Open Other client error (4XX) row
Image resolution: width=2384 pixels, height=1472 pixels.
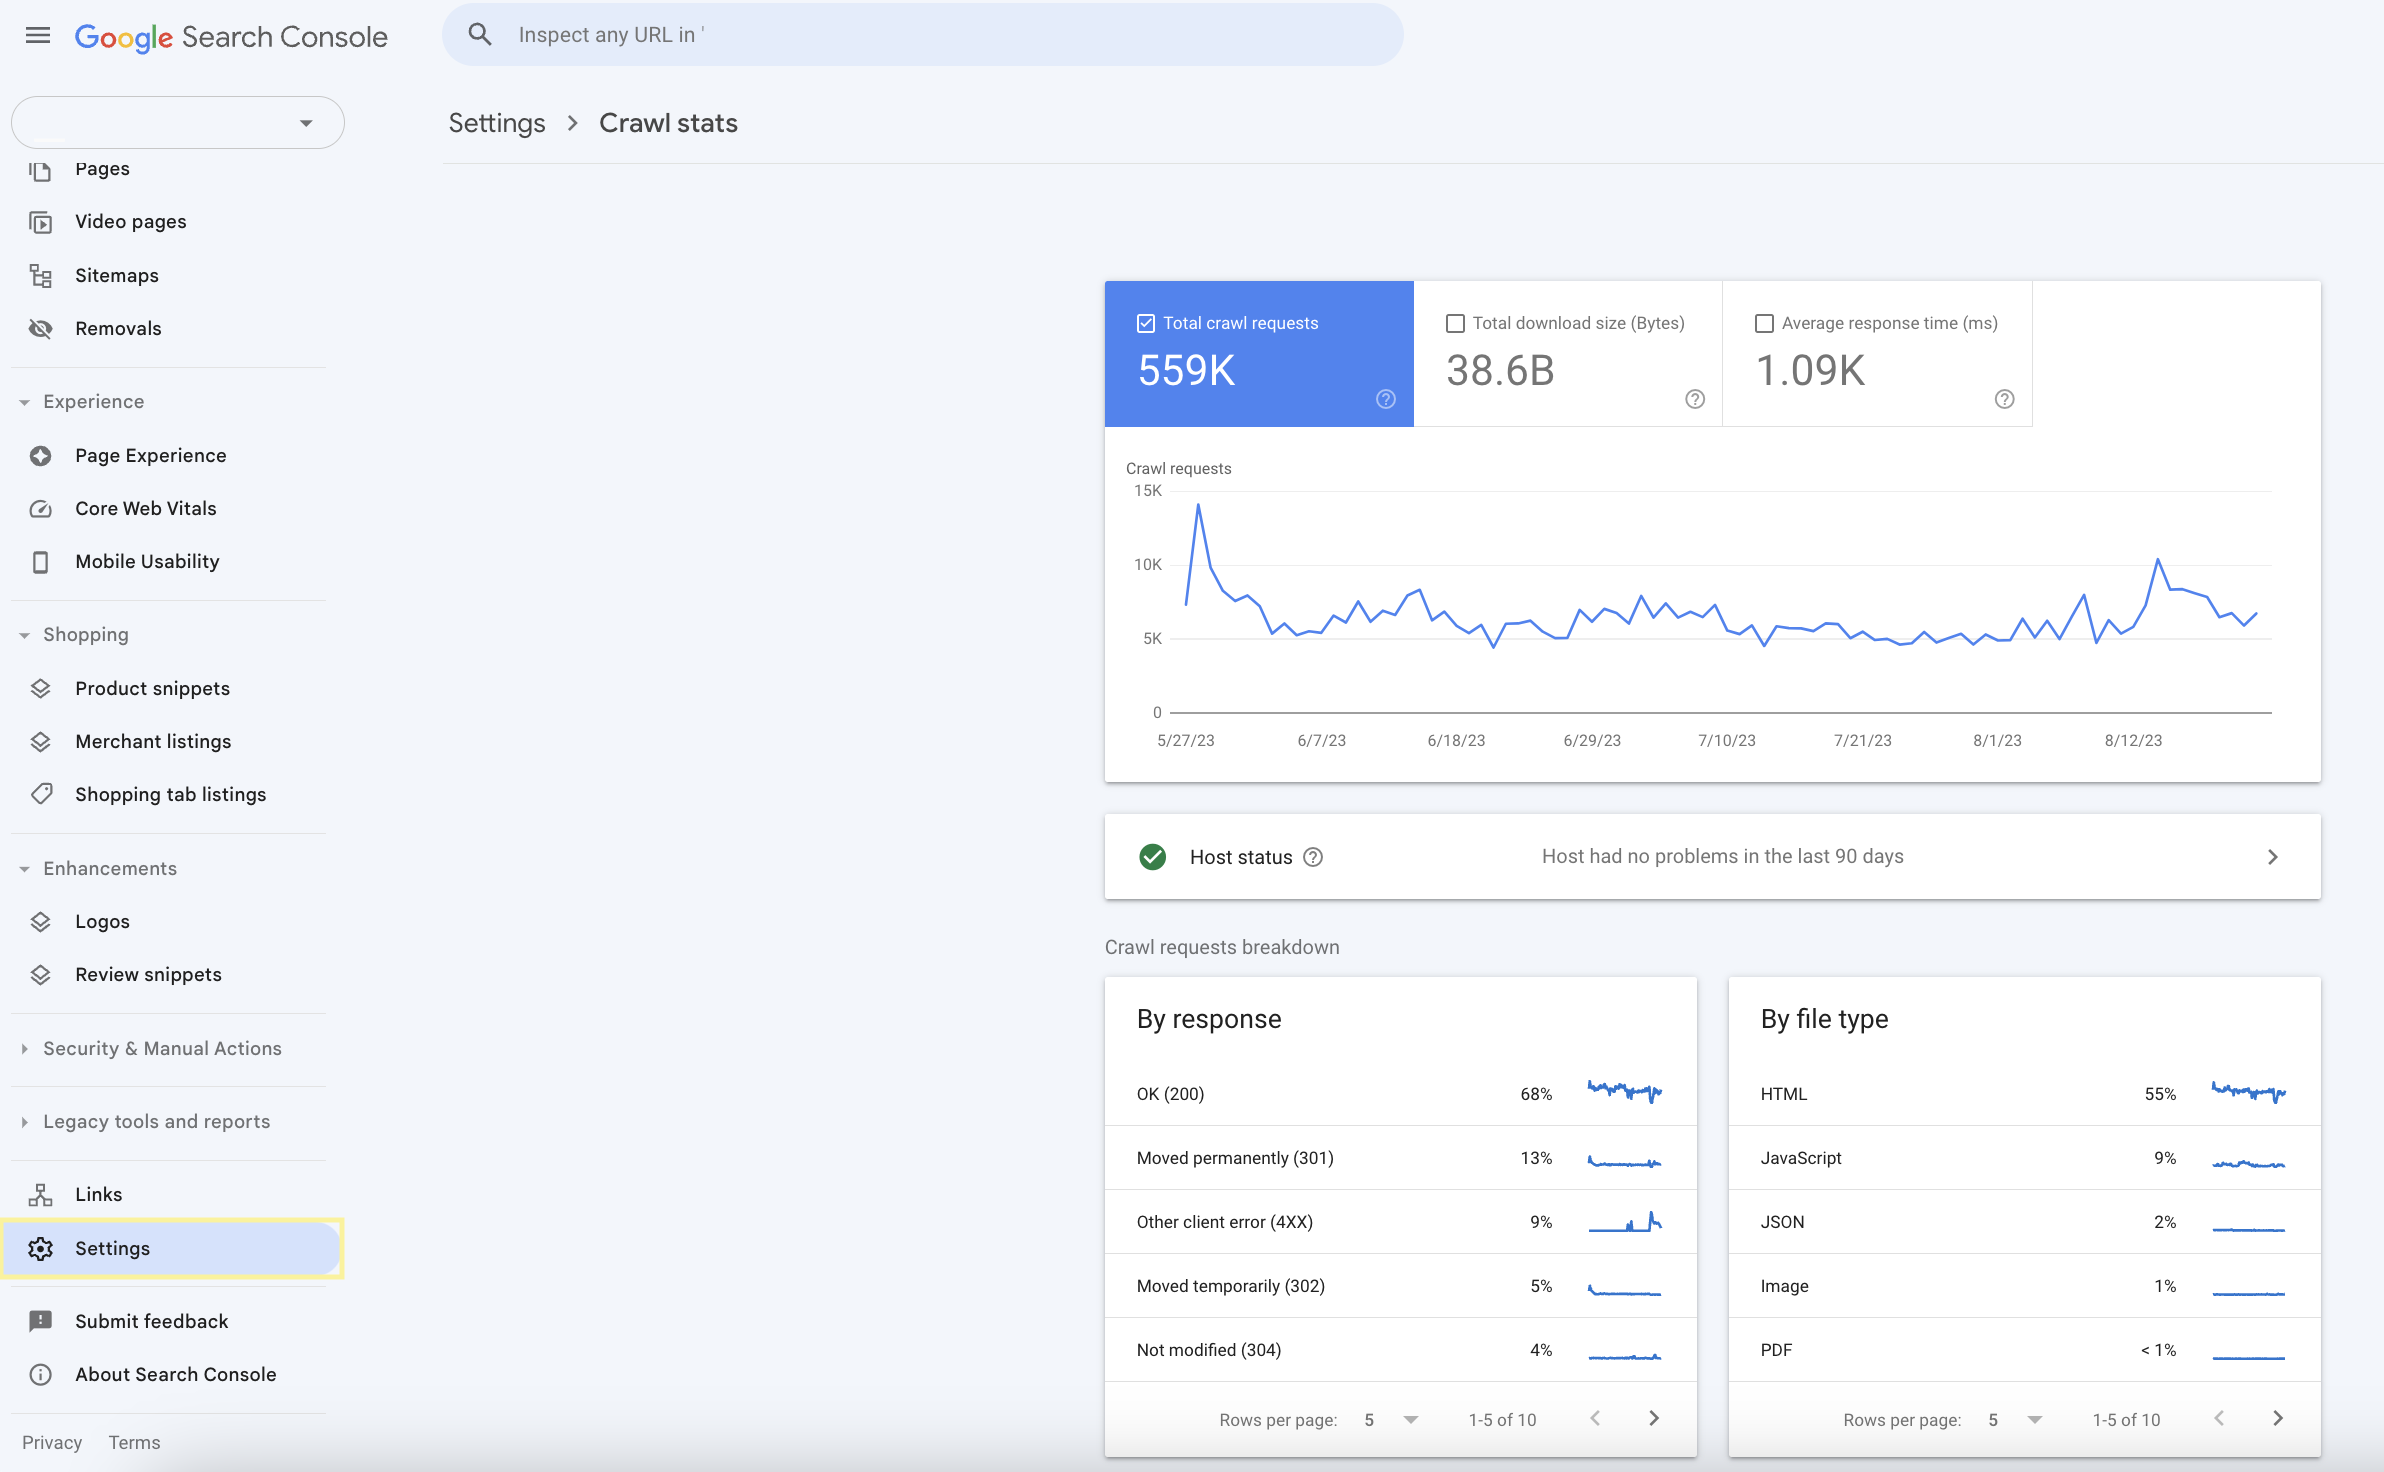[1400, 1222]
